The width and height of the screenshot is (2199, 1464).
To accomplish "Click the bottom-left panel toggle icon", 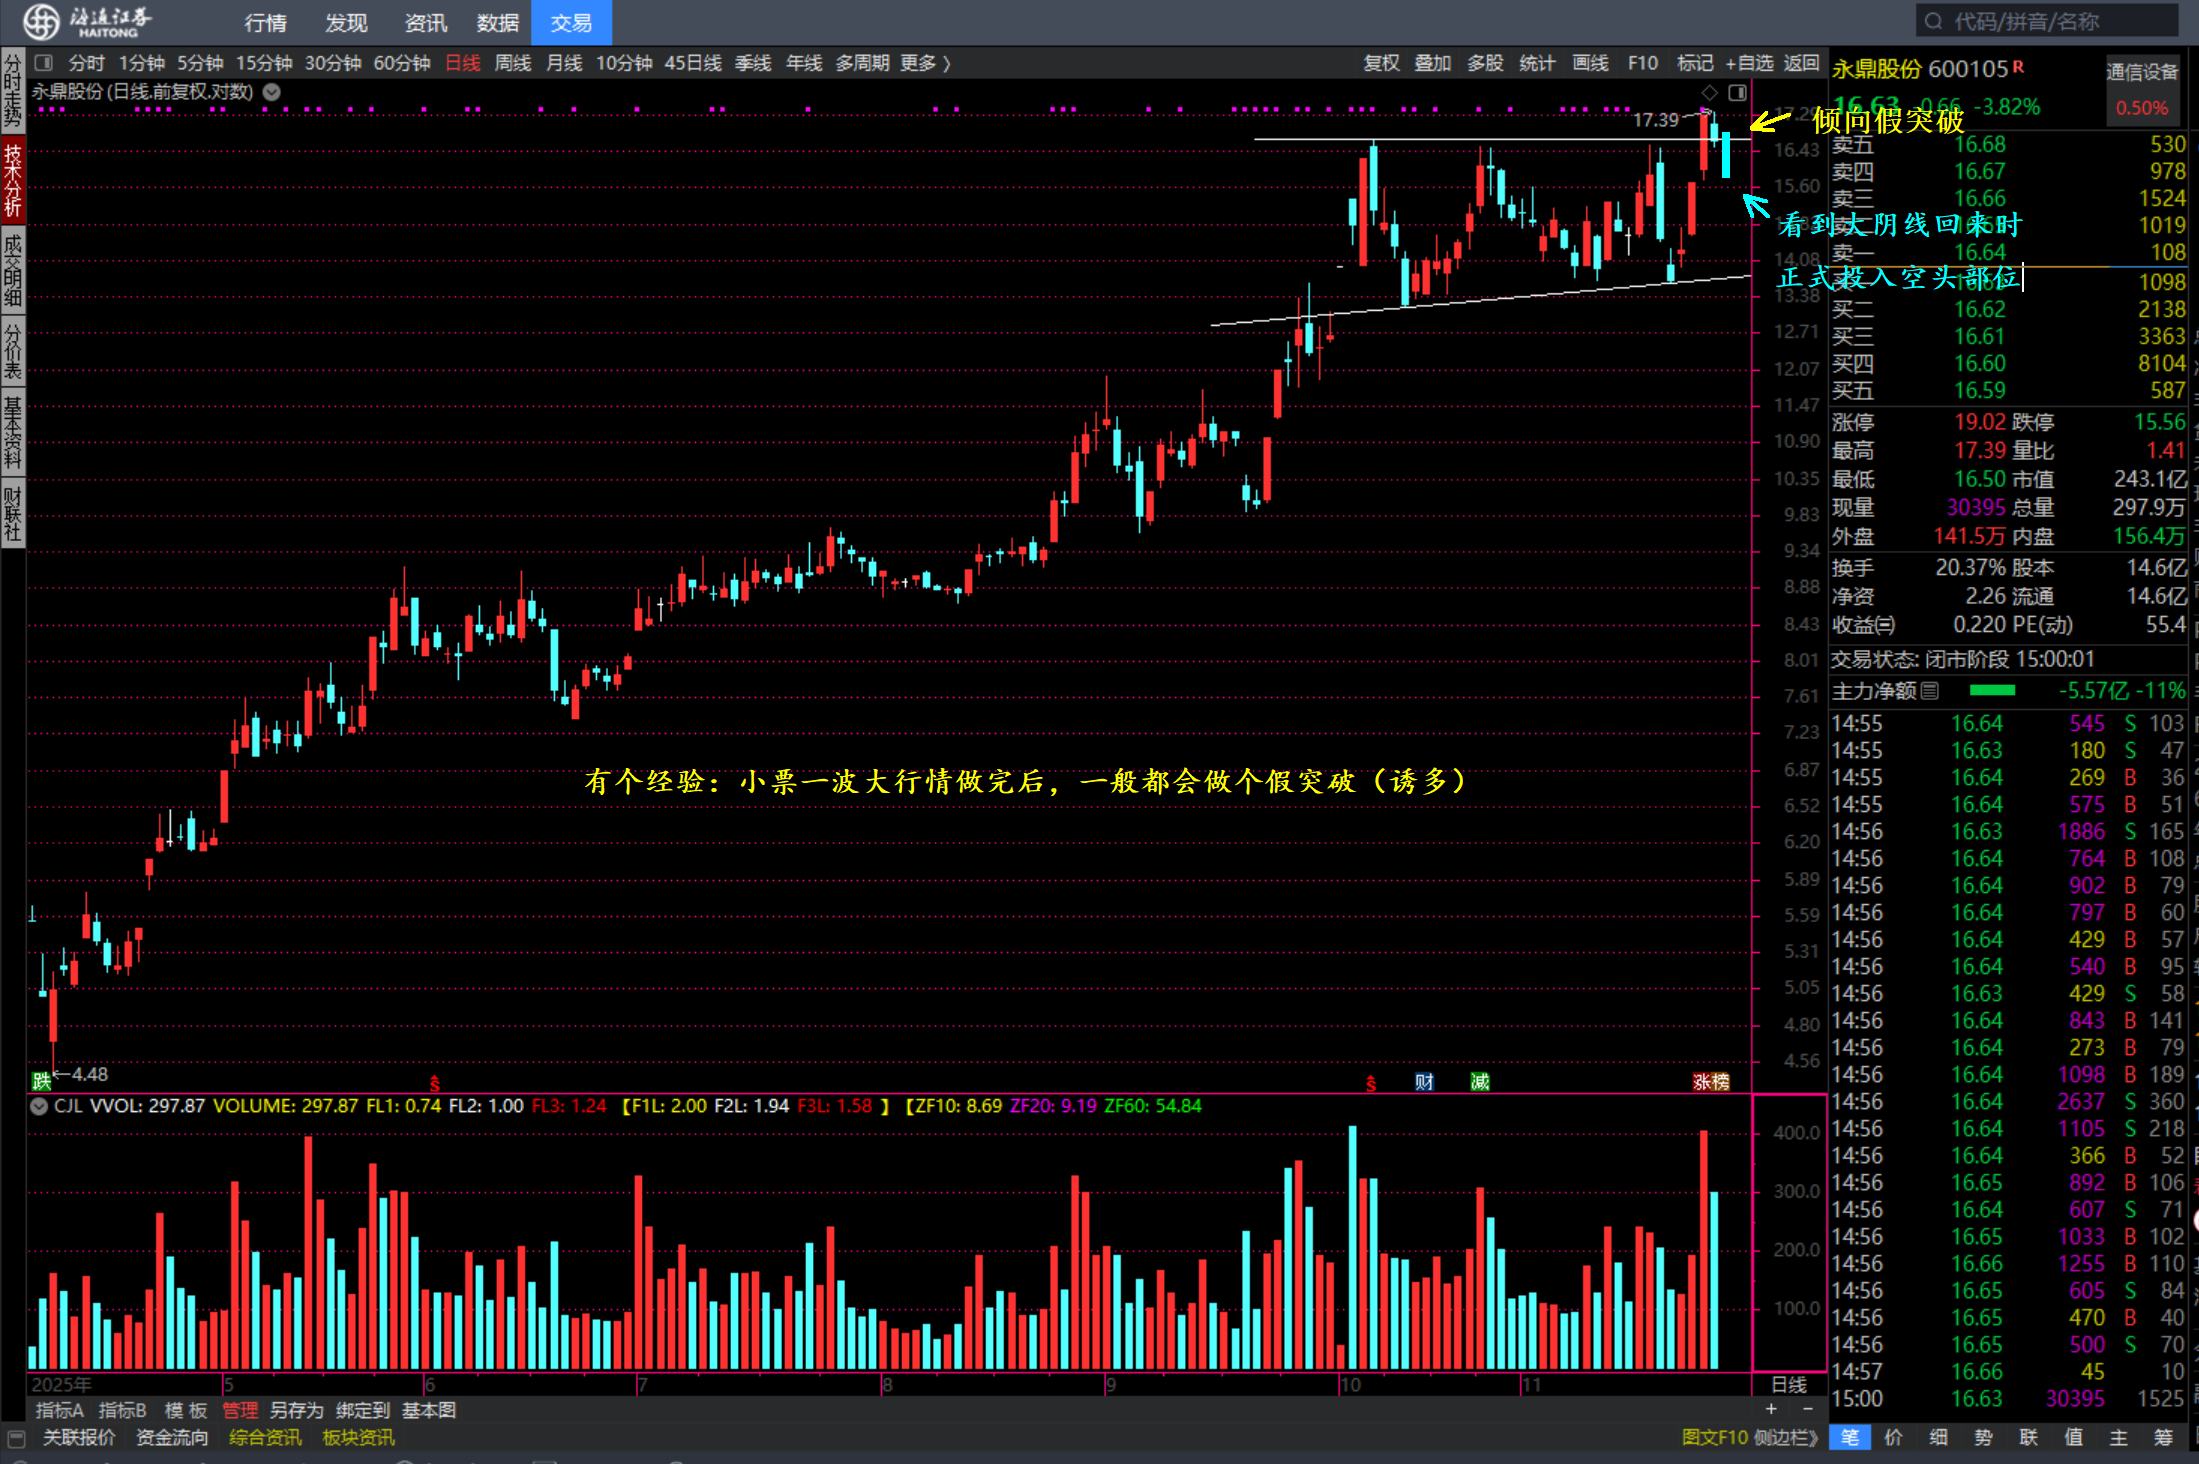I will tap(15, 1438).
